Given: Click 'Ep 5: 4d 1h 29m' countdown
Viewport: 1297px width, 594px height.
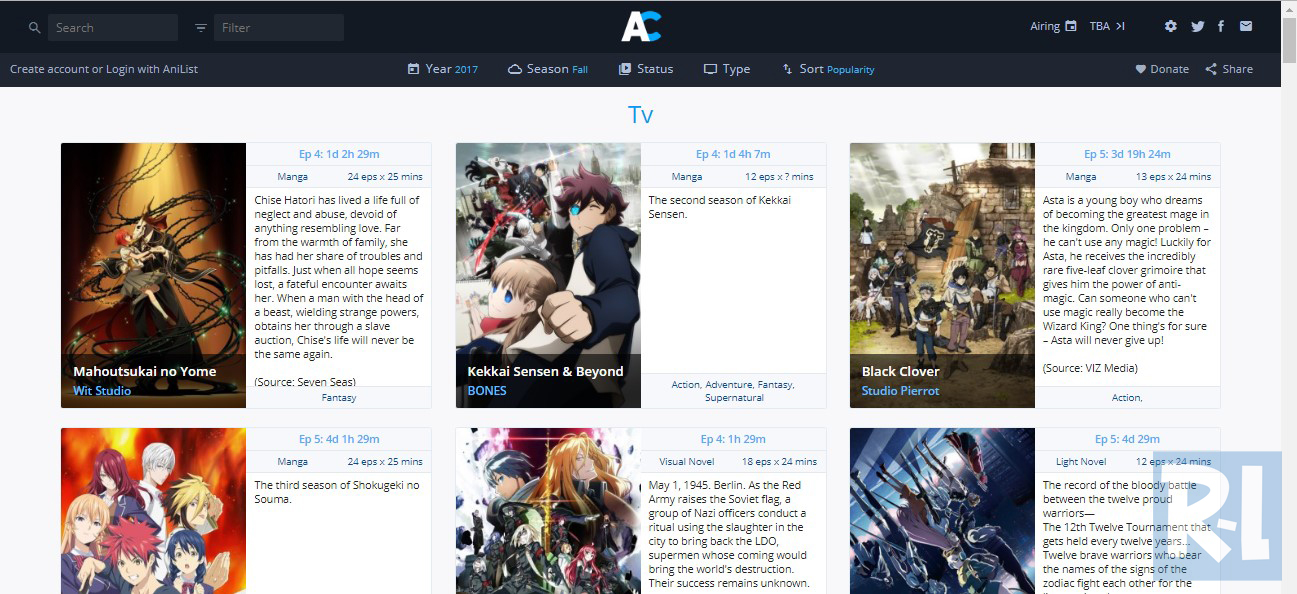Looking at the screenshot, I should pos(339,439).
